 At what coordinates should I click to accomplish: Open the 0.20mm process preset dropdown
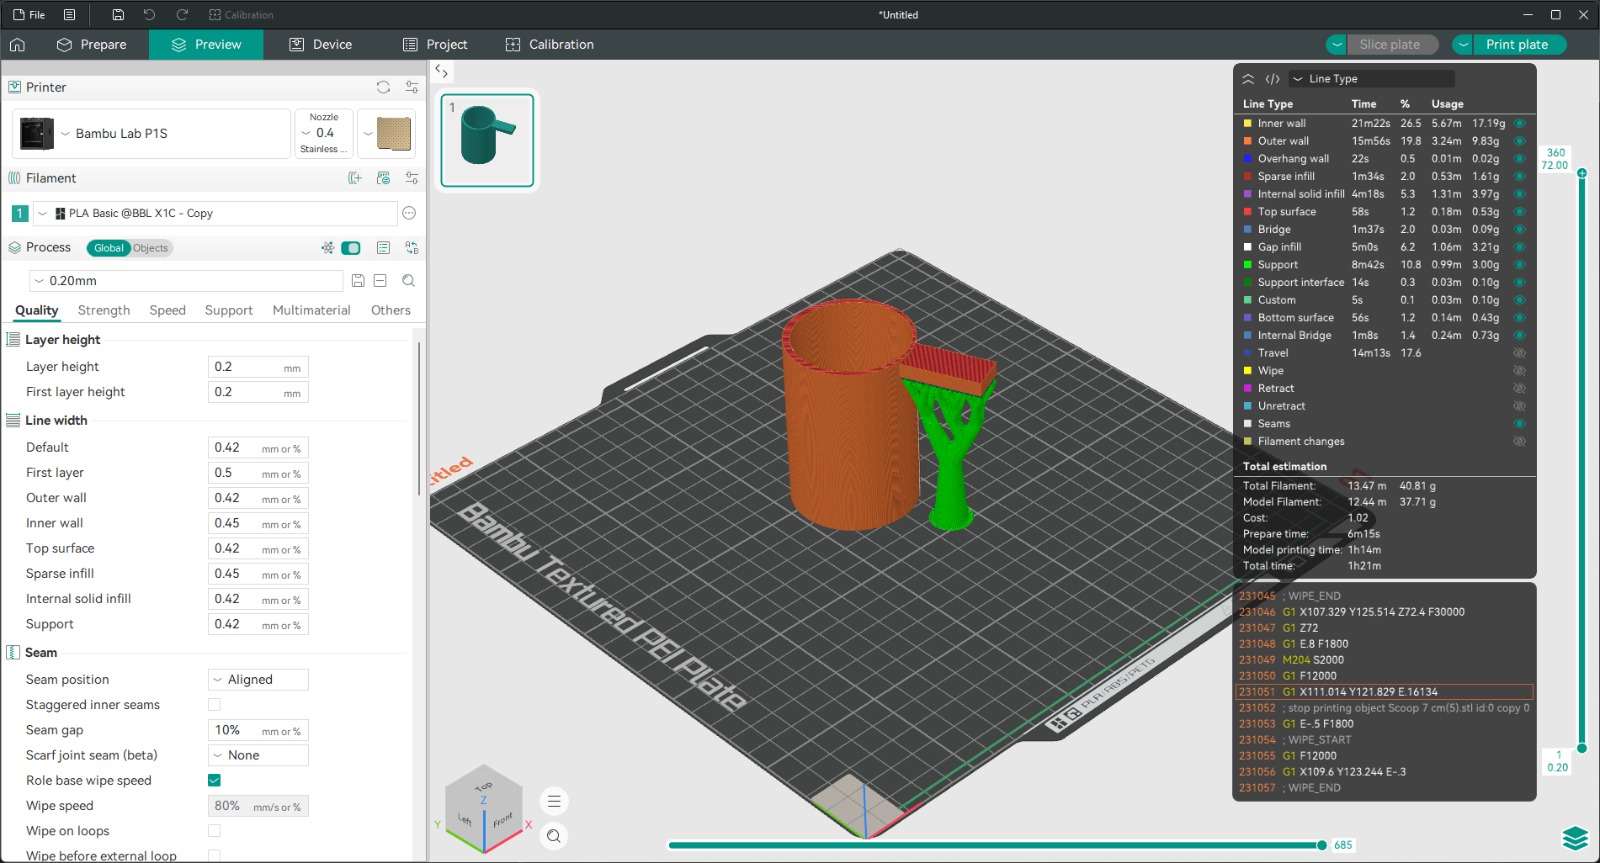[186, 281]
